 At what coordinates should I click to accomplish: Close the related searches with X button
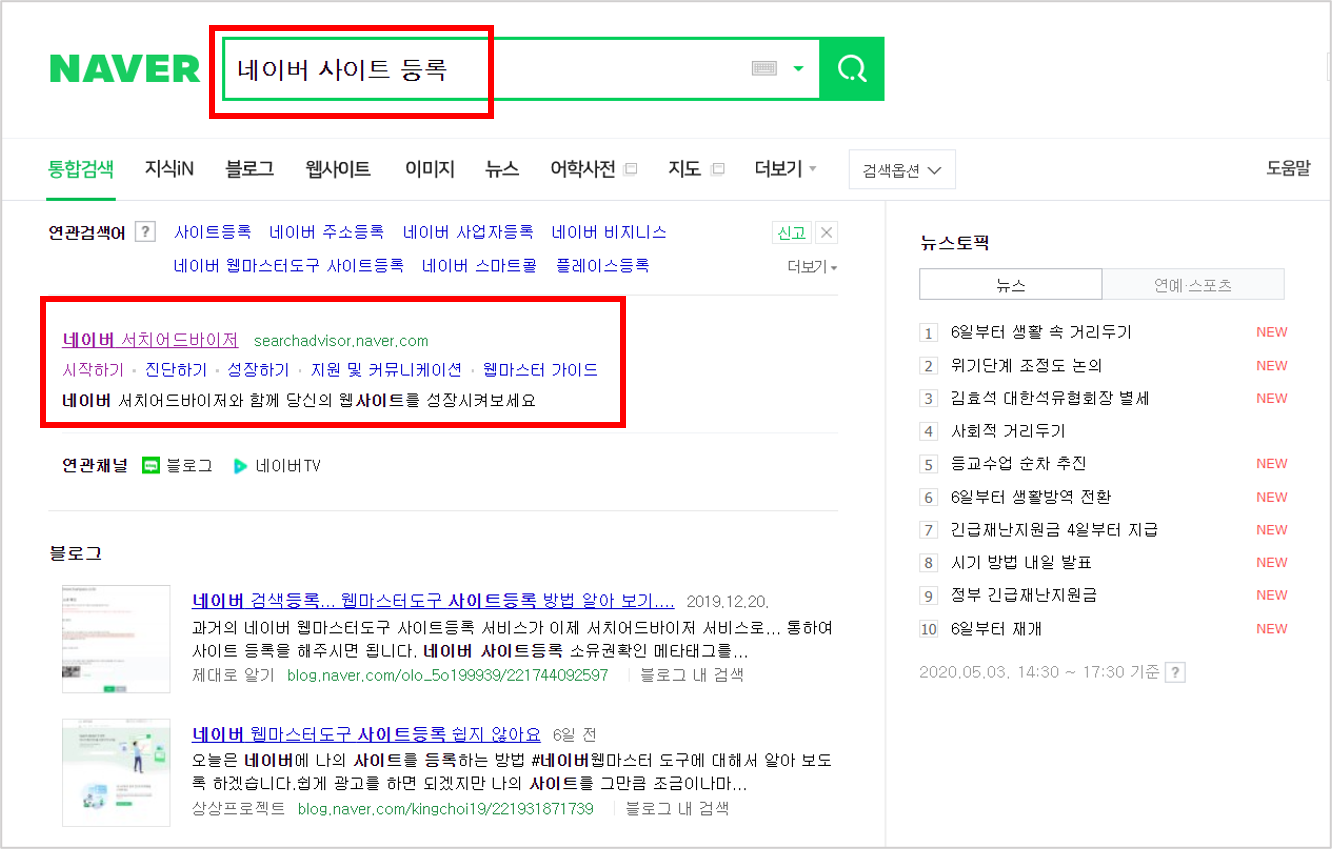[826, 232]
